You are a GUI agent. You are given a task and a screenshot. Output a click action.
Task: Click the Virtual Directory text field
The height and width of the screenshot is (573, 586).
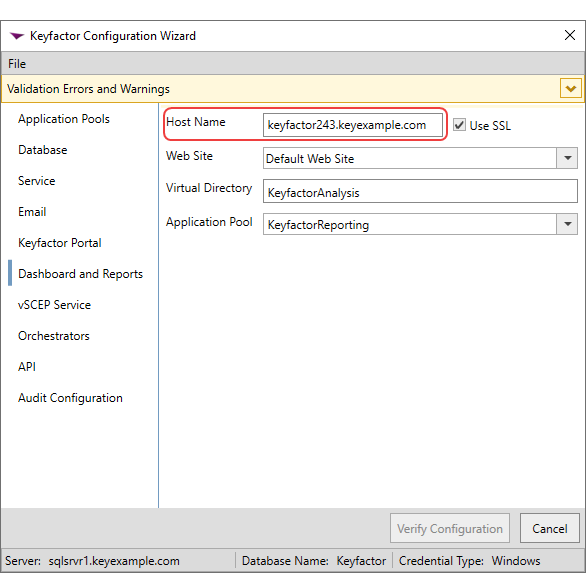(x=420, y=191)
